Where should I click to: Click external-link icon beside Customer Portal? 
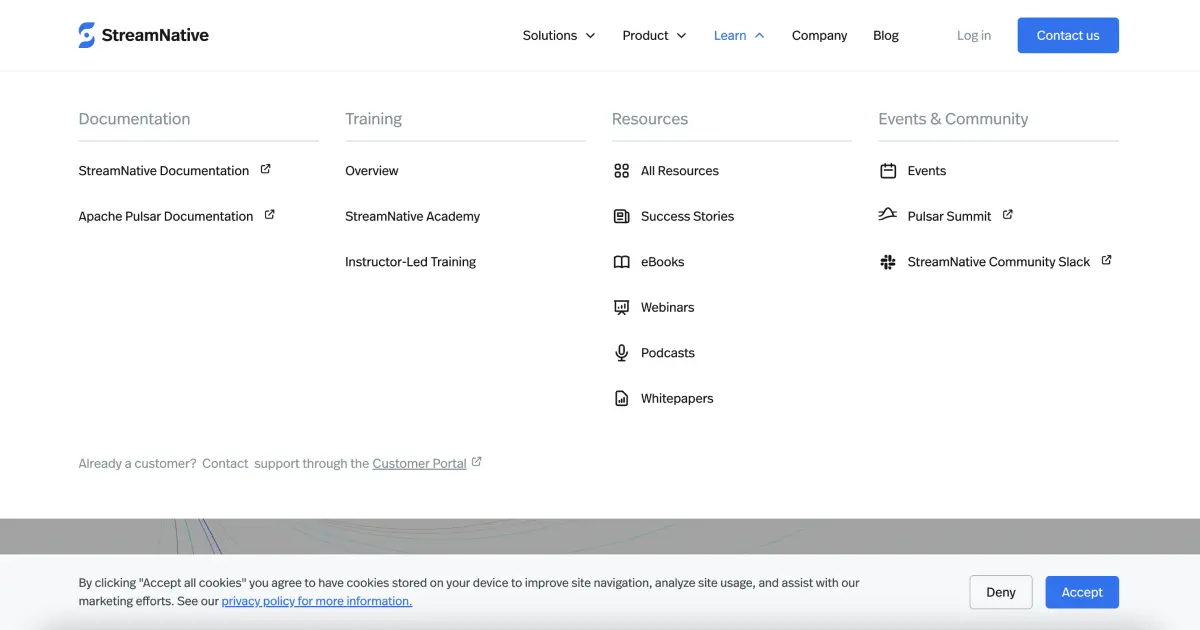(477, 462)
